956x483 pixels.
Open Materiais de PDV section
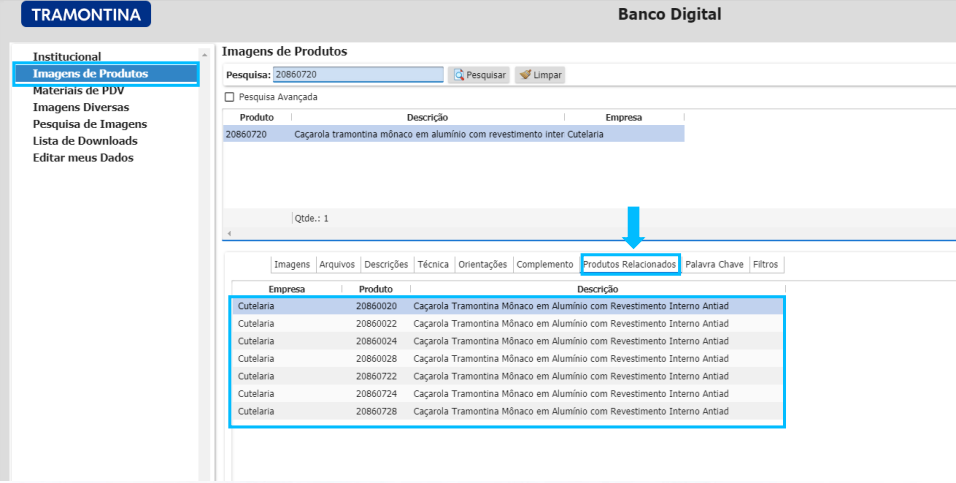[x=78, y=90]
